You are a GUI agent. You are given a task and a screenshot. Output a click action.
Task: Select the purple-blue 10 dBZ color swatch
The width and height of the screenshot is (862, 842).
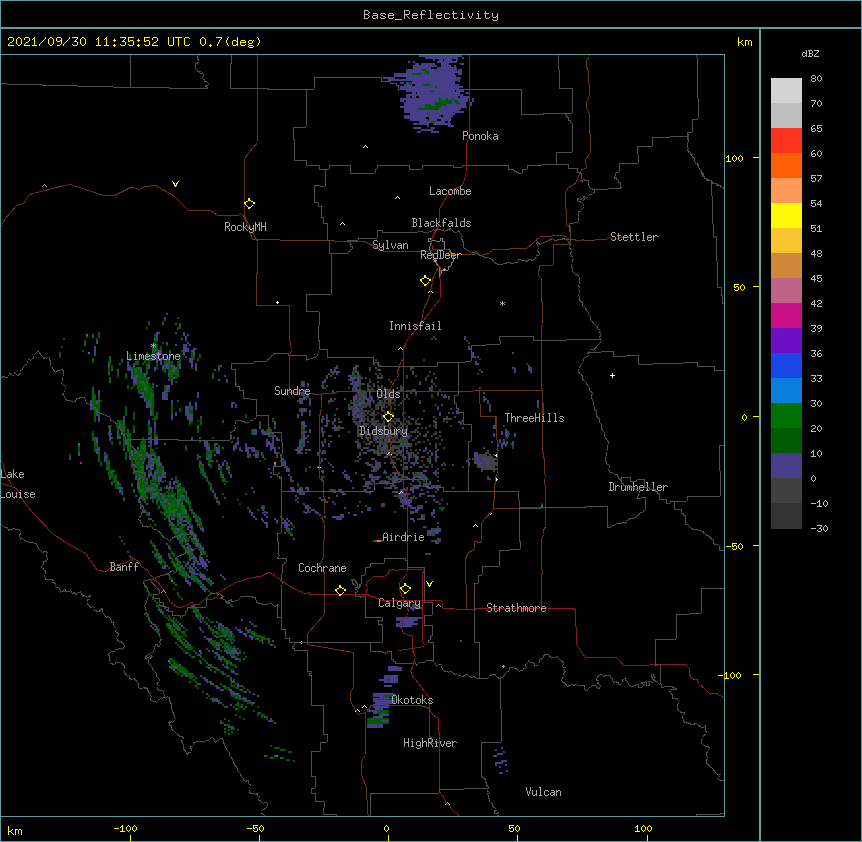point(786,466)
